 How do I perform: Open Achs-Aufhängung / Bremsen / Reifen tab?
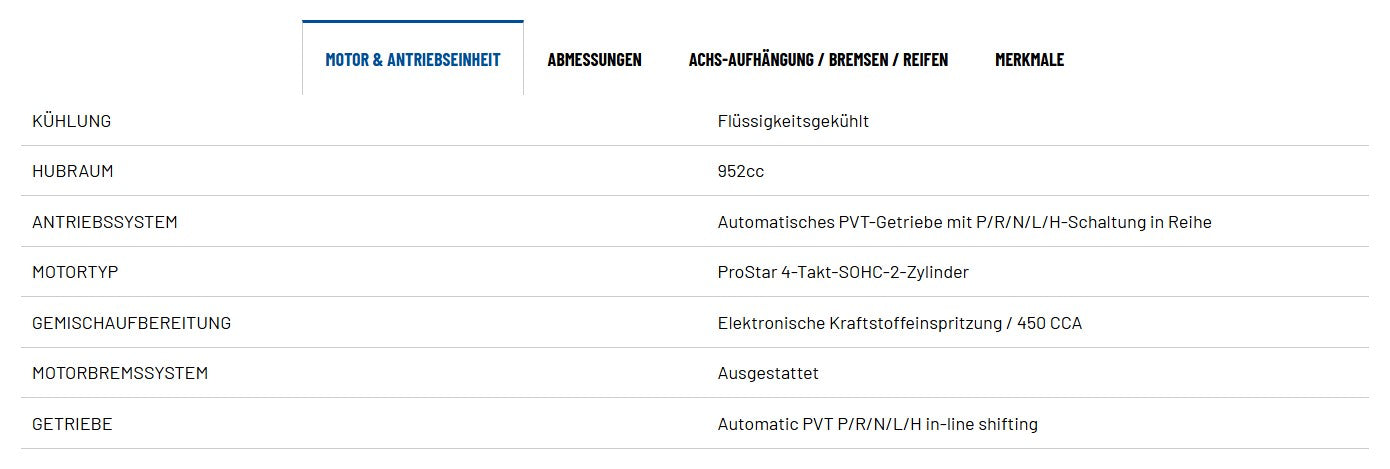click(x=818, y=59)
